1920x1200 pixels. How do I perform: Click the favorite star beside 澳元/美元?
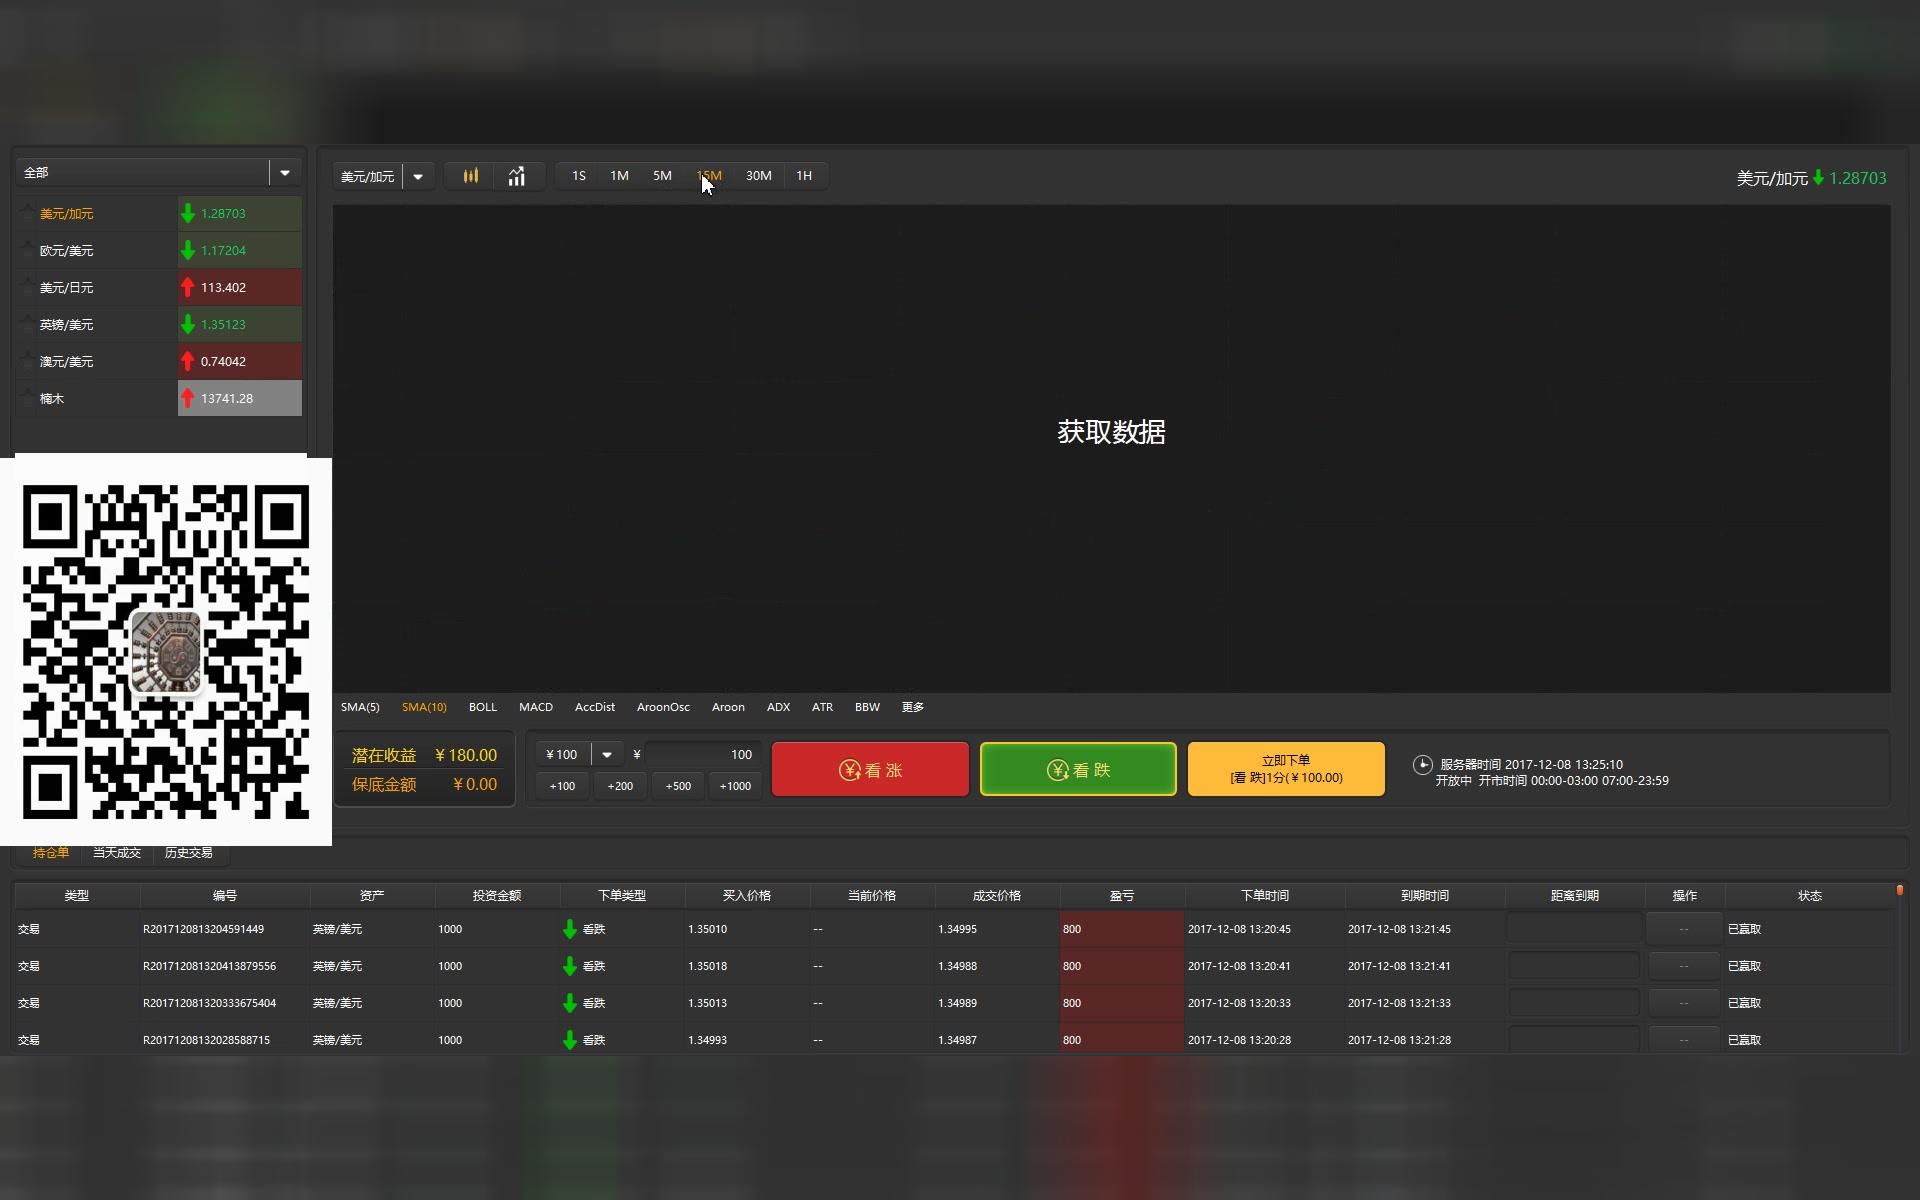pyautogui.click(x=28, y=361)
